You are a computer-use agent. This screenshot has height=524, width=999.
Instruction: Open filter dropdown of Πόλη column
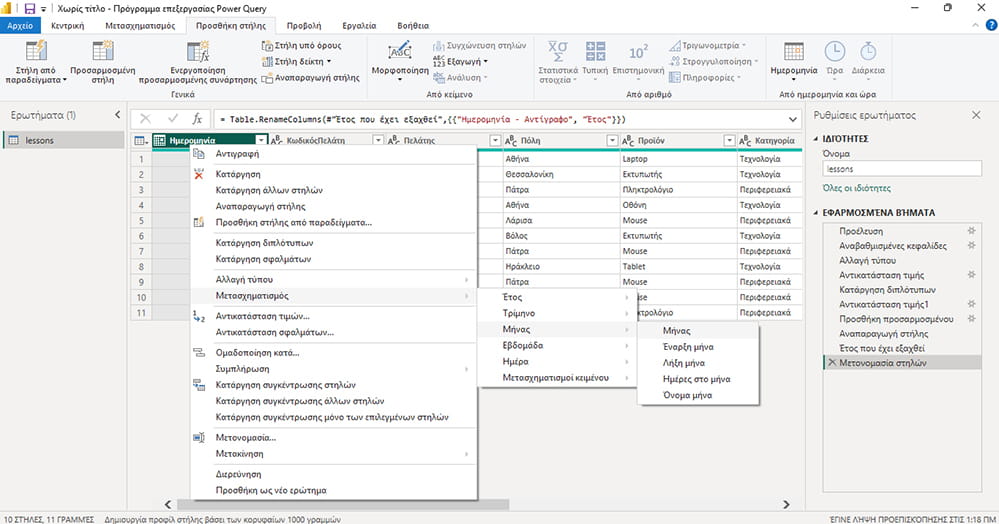click(x=612, y=140)
